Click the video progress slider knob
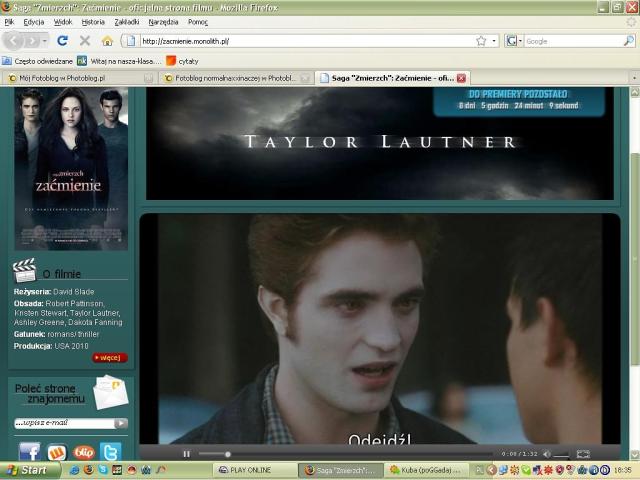The width and height of the screenshot is (640, 480). (228, 454)
